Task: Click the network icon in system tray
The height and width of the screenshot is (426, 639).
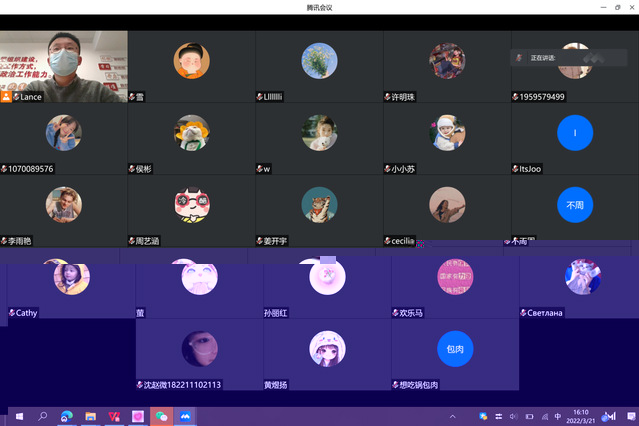Action: click(x=544, y=417)
